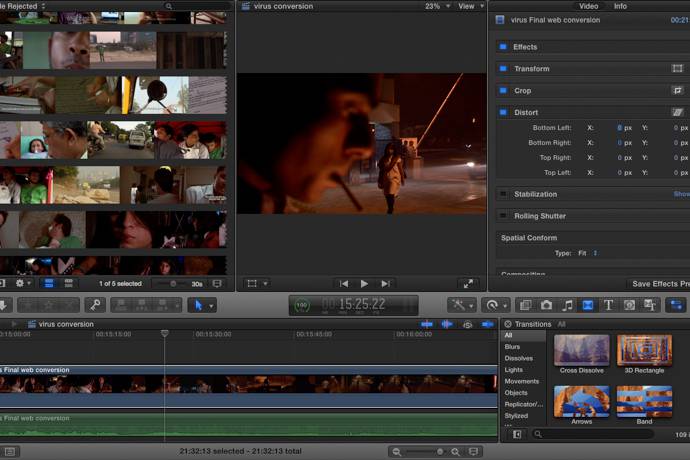Switch to the Info inspector tab
This screenshot has height=460, width=690.
[x=620, y=6]
